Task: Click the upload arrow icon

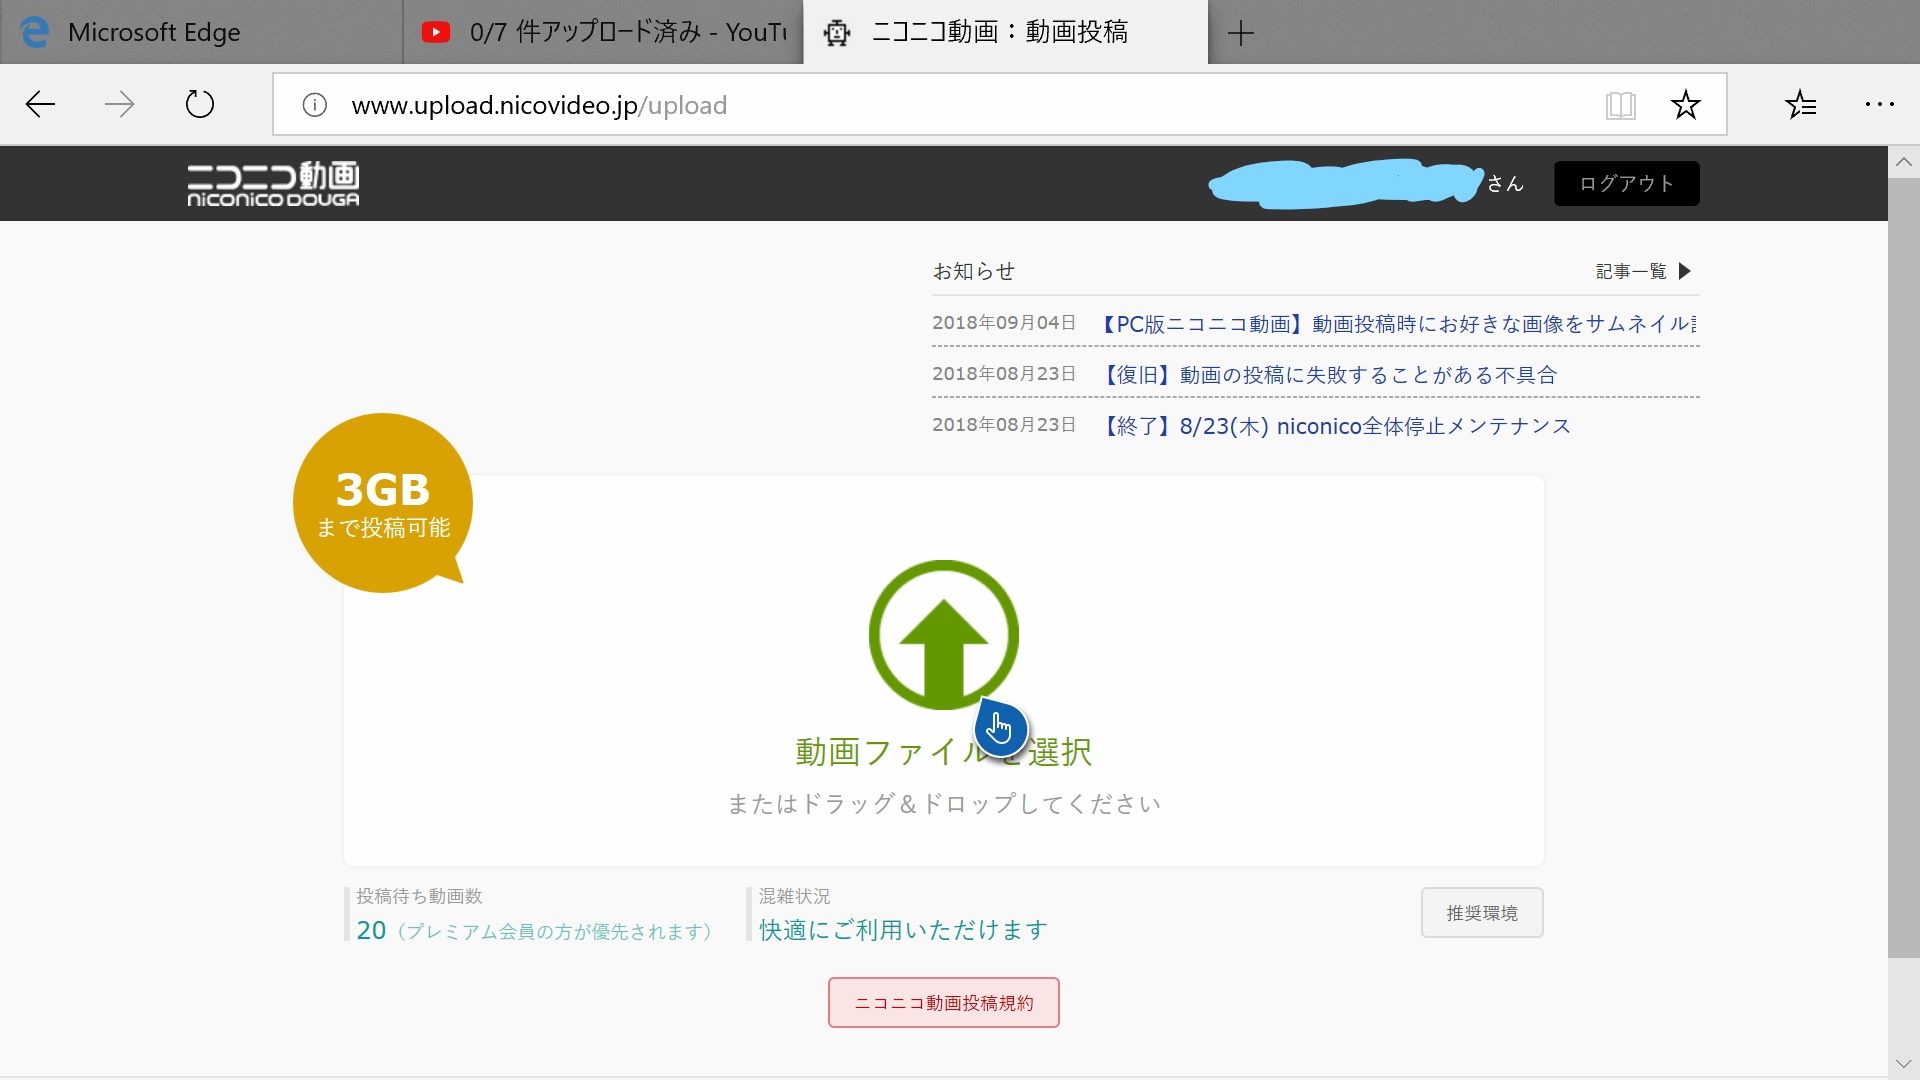Action: [944, 637]
